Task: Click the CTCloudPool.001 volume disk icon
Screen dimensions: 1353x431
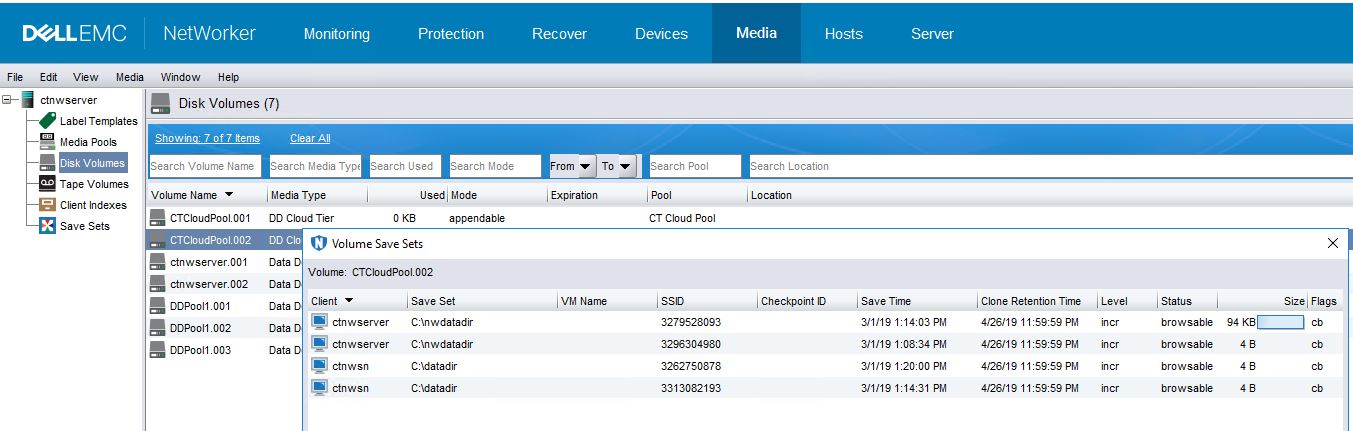Action: 157,217
